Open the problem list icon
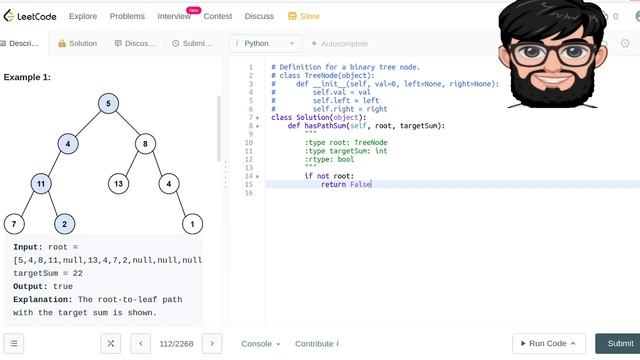 click(14, 344)
